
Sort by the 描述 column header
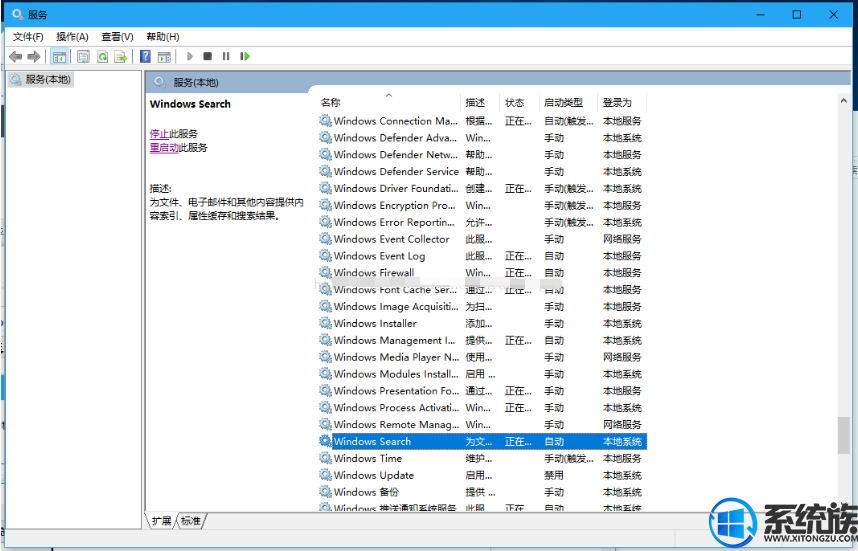click(480, 102)
